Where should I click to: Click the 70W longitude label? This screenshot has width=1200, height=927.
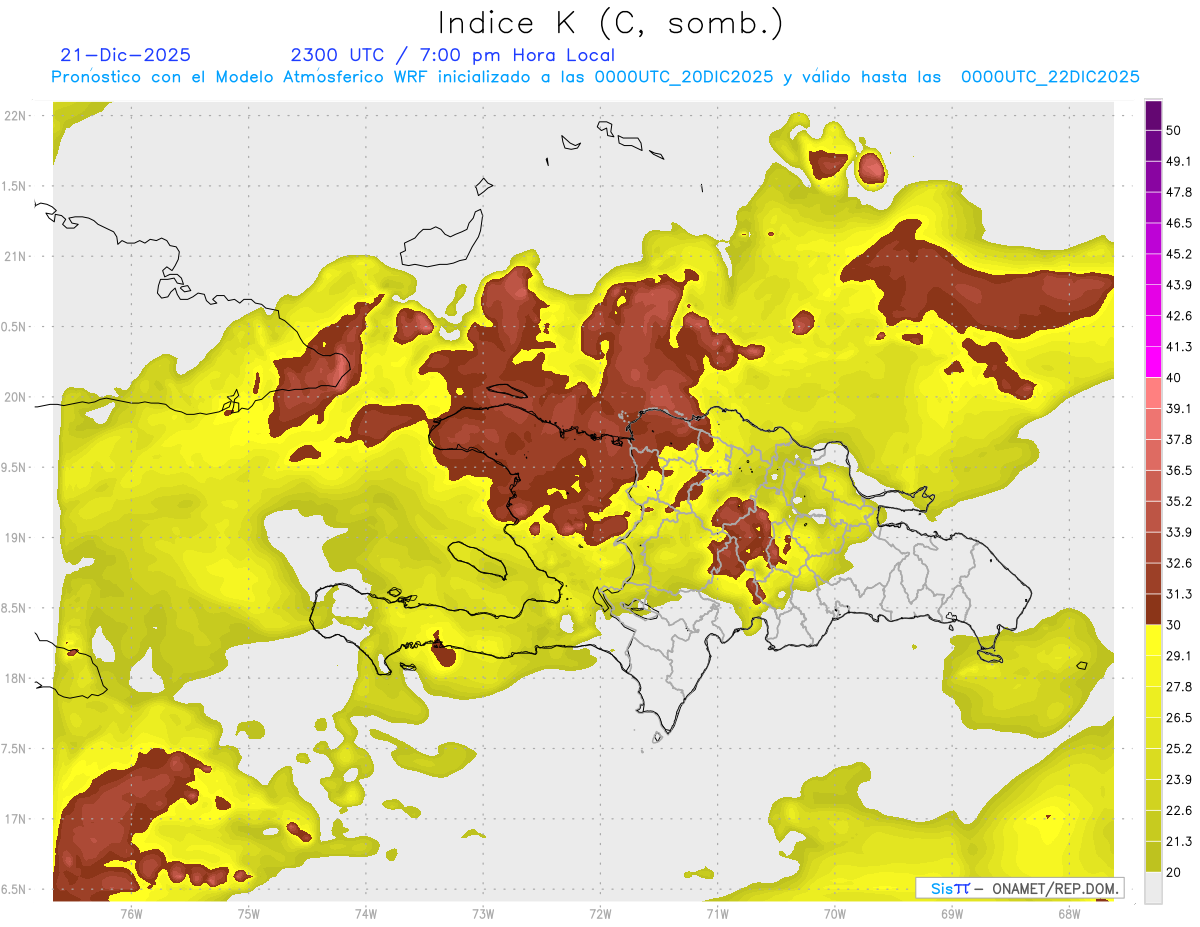[x=834, y=914]
